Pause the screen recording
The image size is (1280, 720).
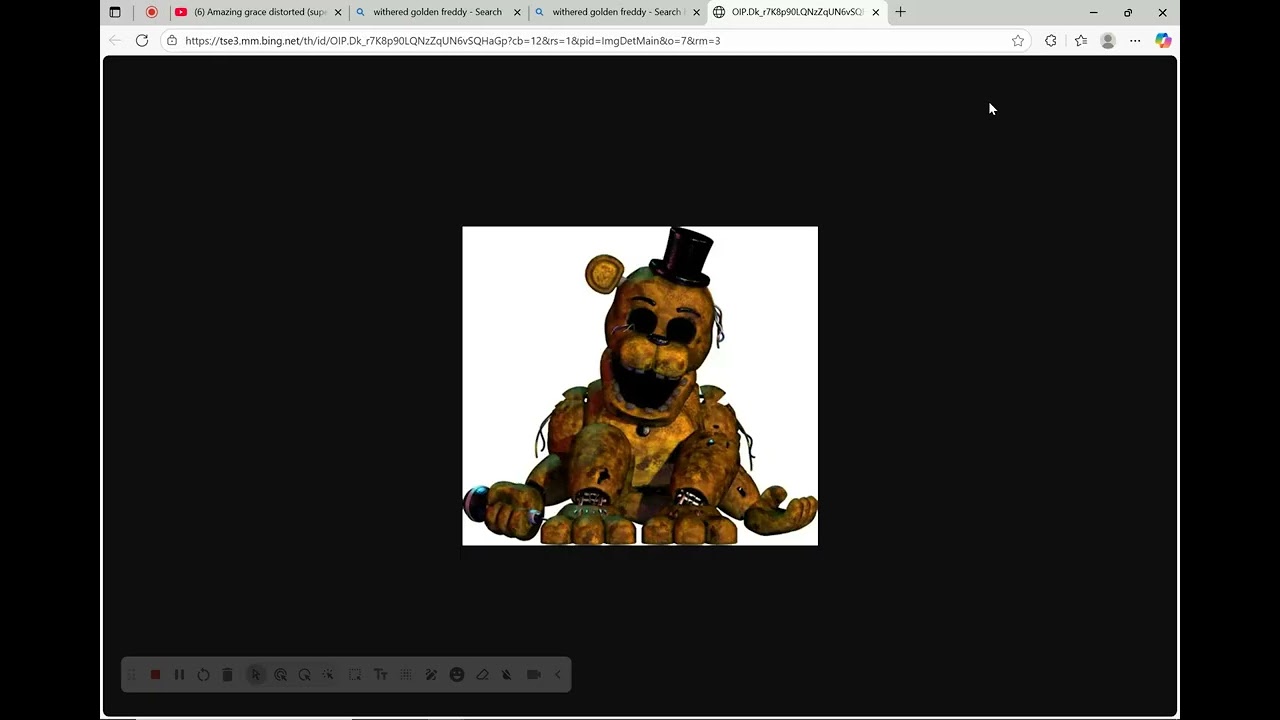(x=179, y=675)
